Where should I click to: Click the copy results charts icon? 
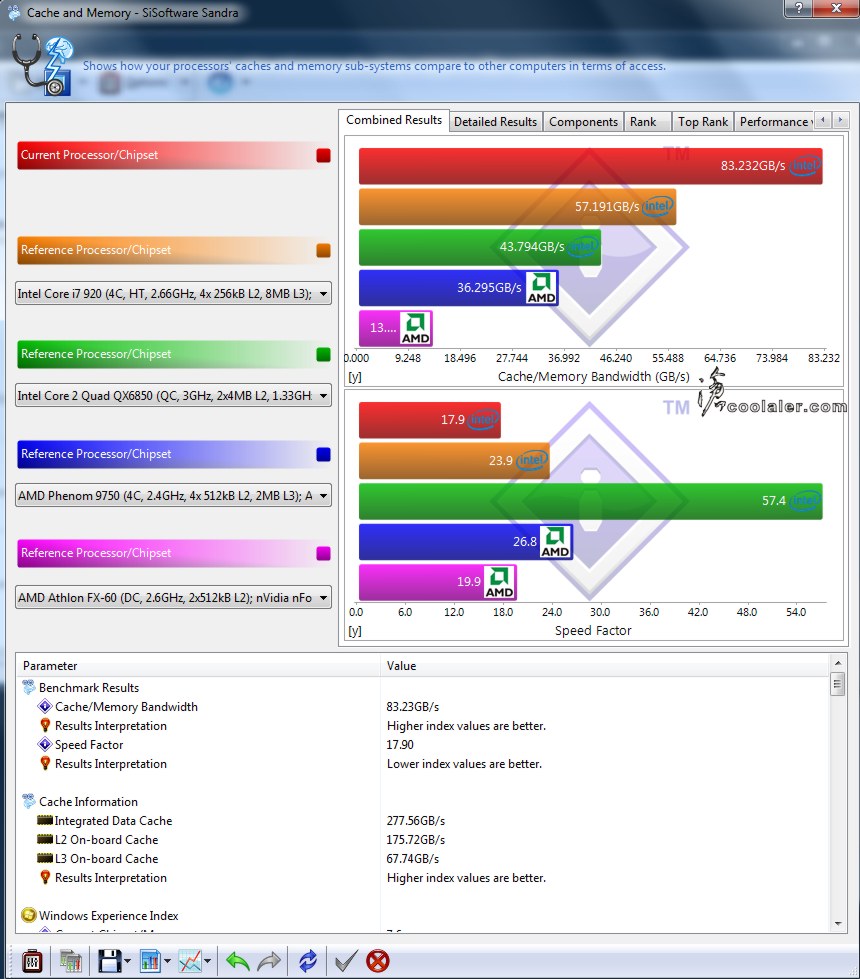point(71,961)
